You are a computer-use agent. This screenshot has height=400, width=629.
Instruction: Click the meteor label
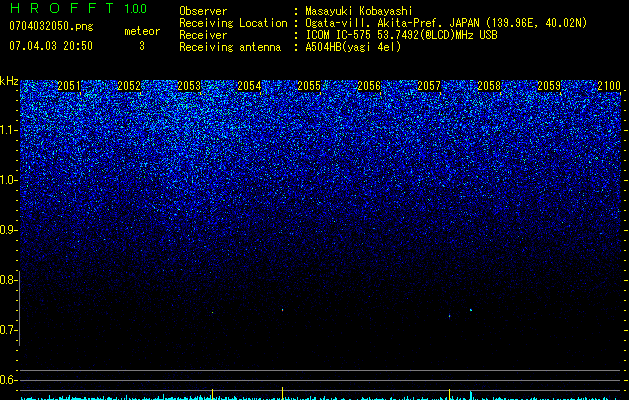(142, 31)
